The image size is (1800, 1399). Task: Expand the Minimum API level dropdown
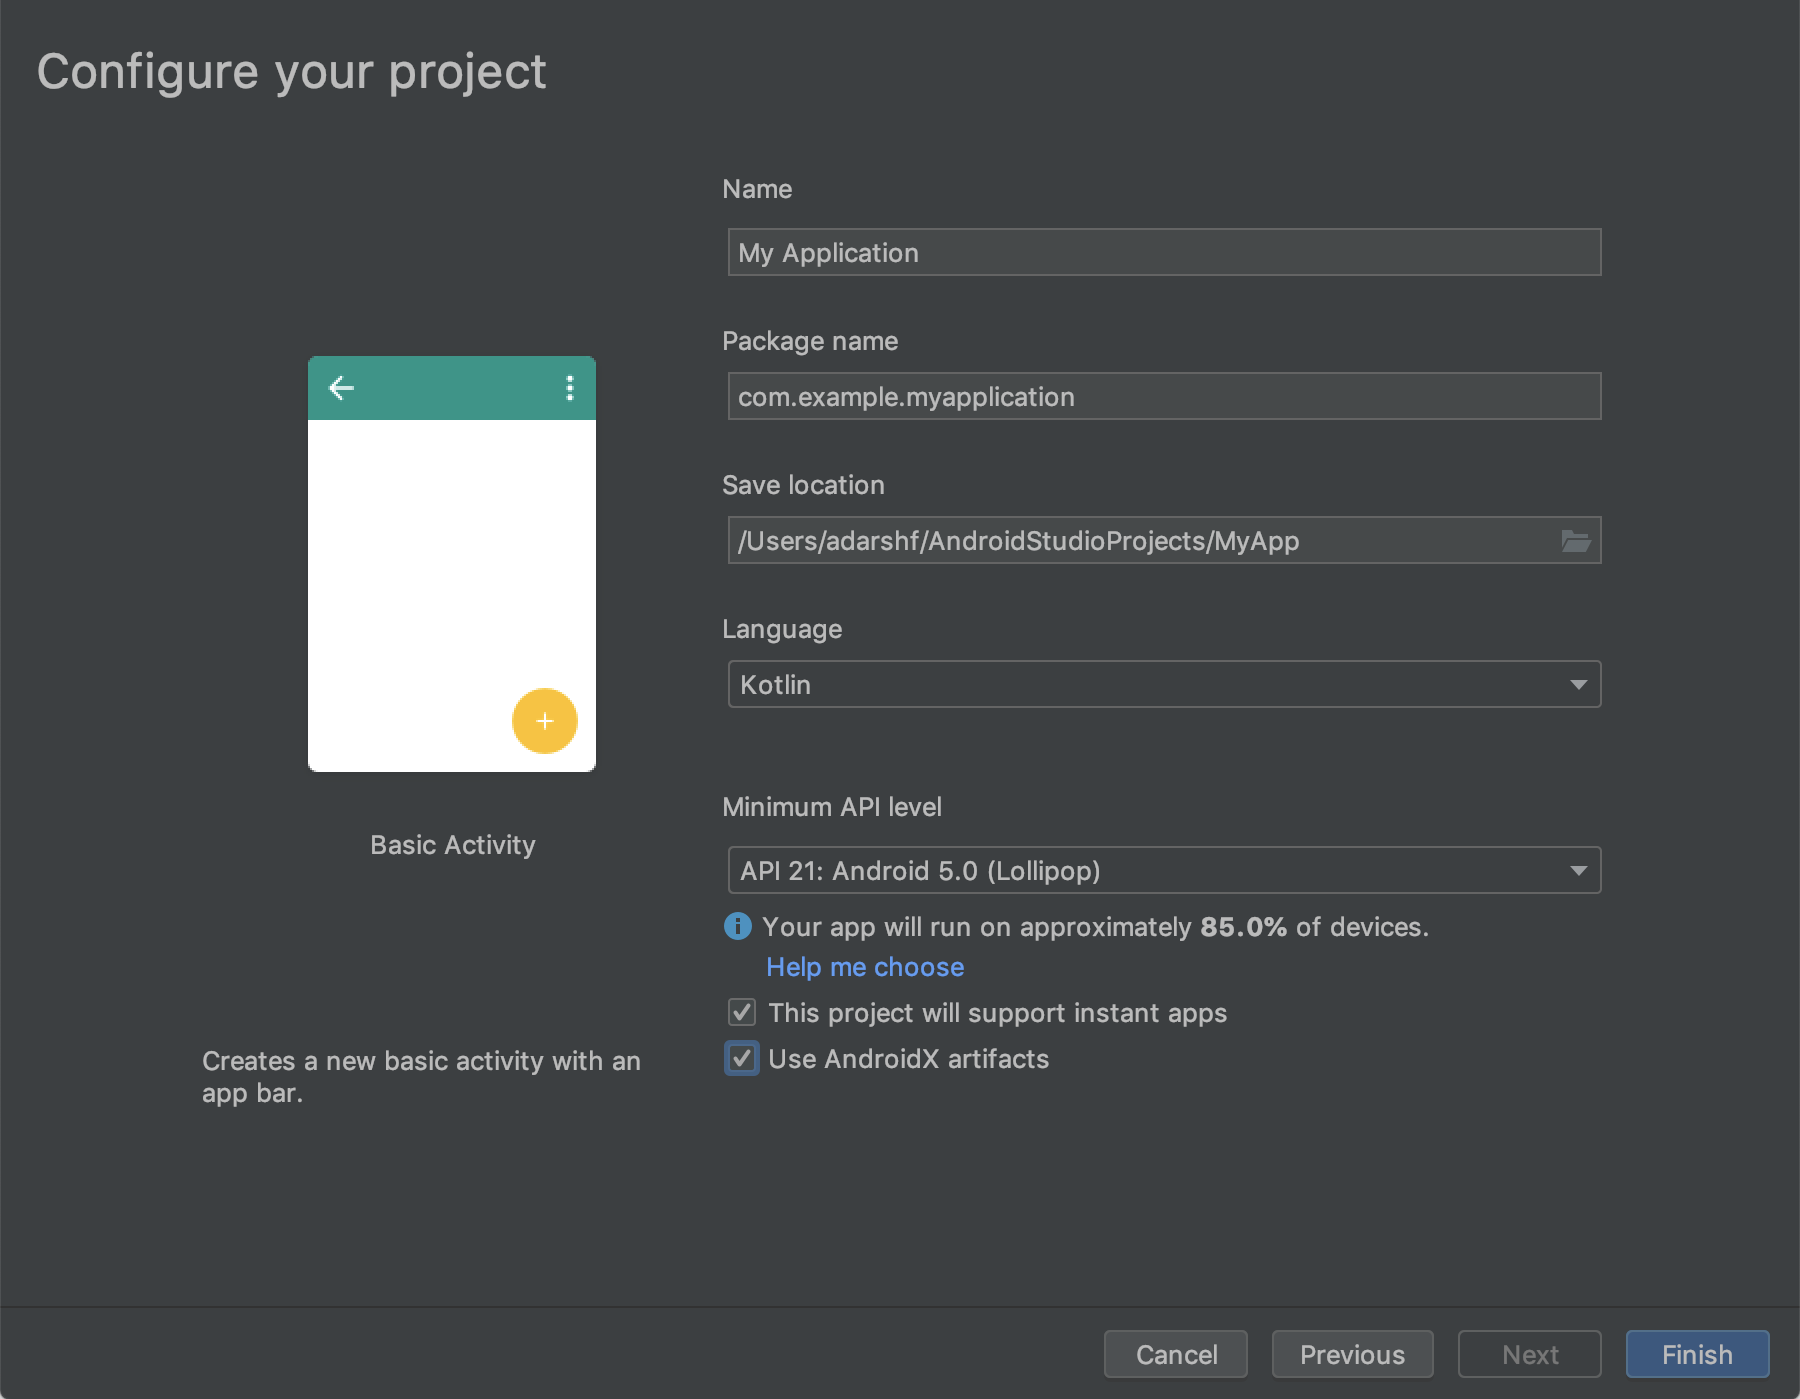click(x=1164, y=870)
